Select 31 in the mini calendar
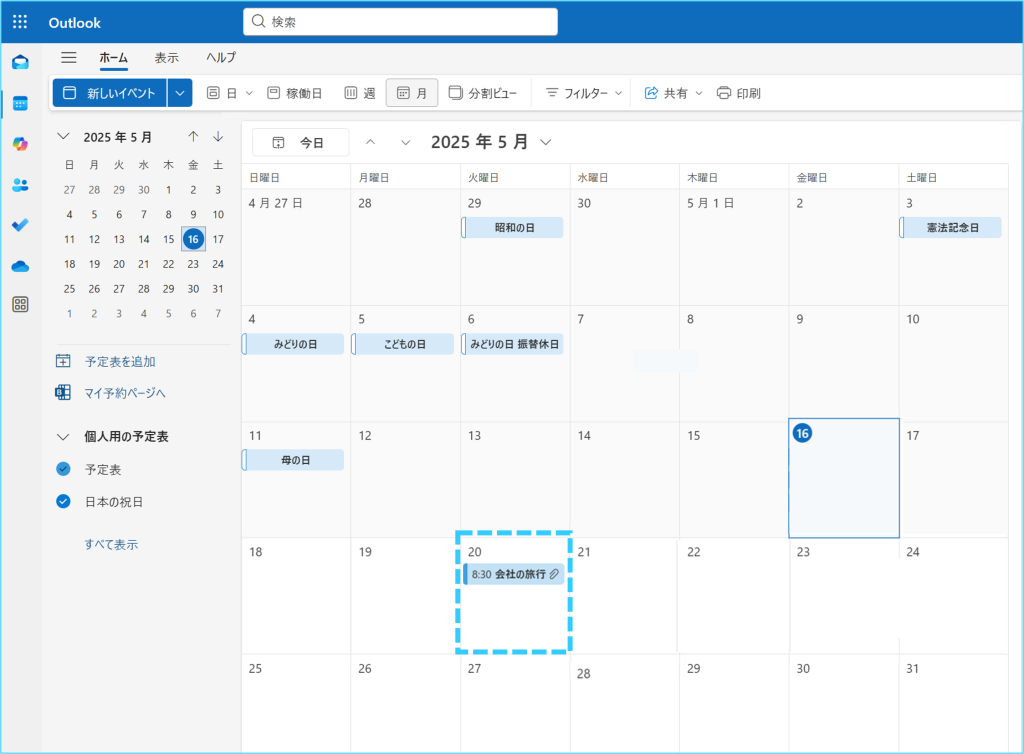Viewport: 1024px width, 754px height. (x=218, y=289)
